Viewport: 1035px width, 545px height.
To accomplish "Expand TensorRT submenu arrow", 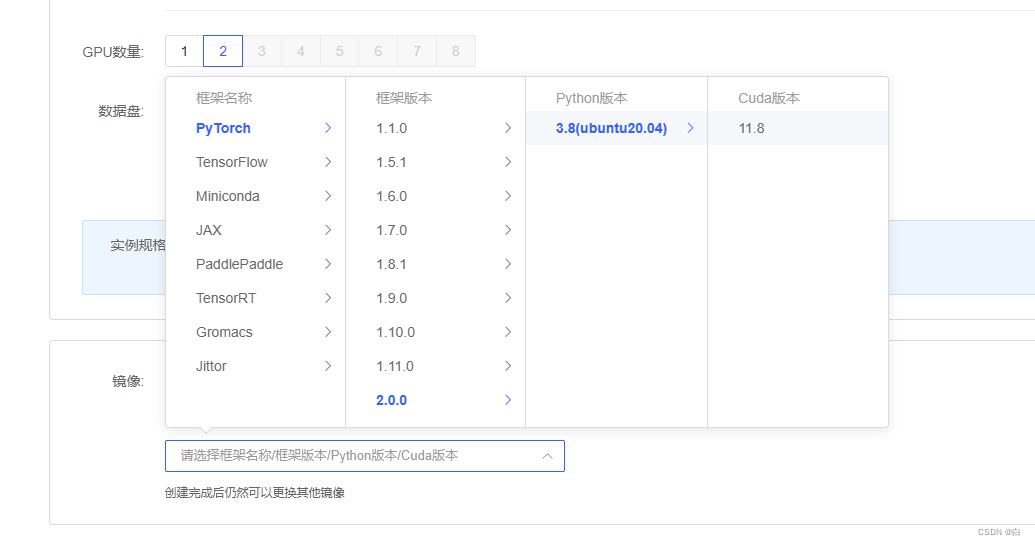I will (328, 298).
